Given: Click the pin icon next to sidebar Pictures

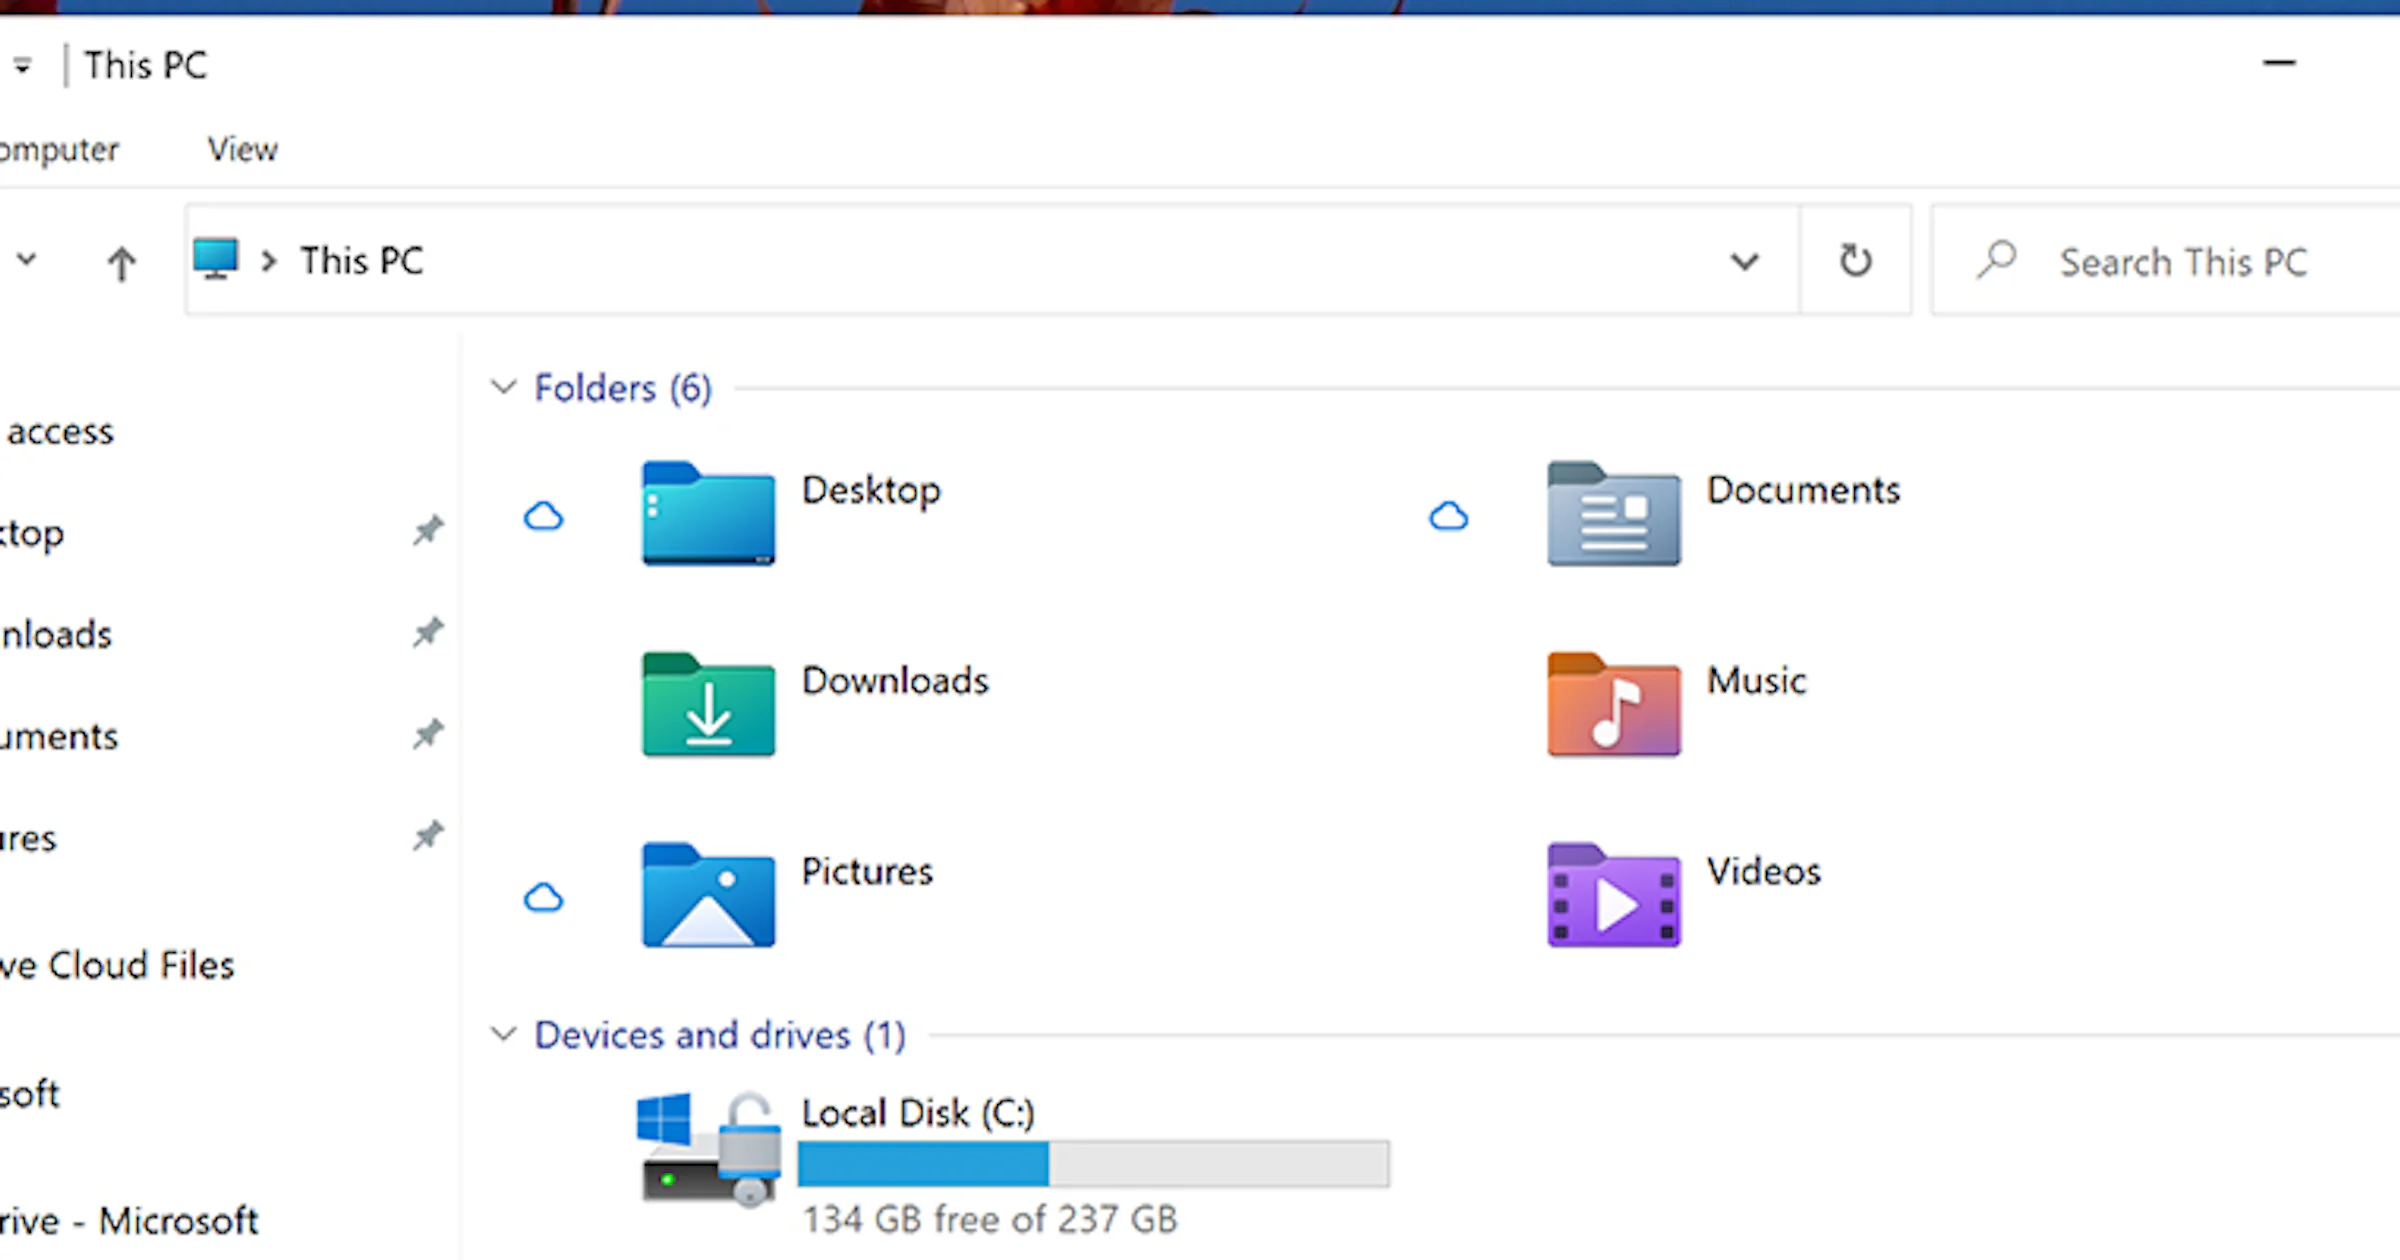Looking at the screenshot, I should pyautogui.click(x=428, y=835).
